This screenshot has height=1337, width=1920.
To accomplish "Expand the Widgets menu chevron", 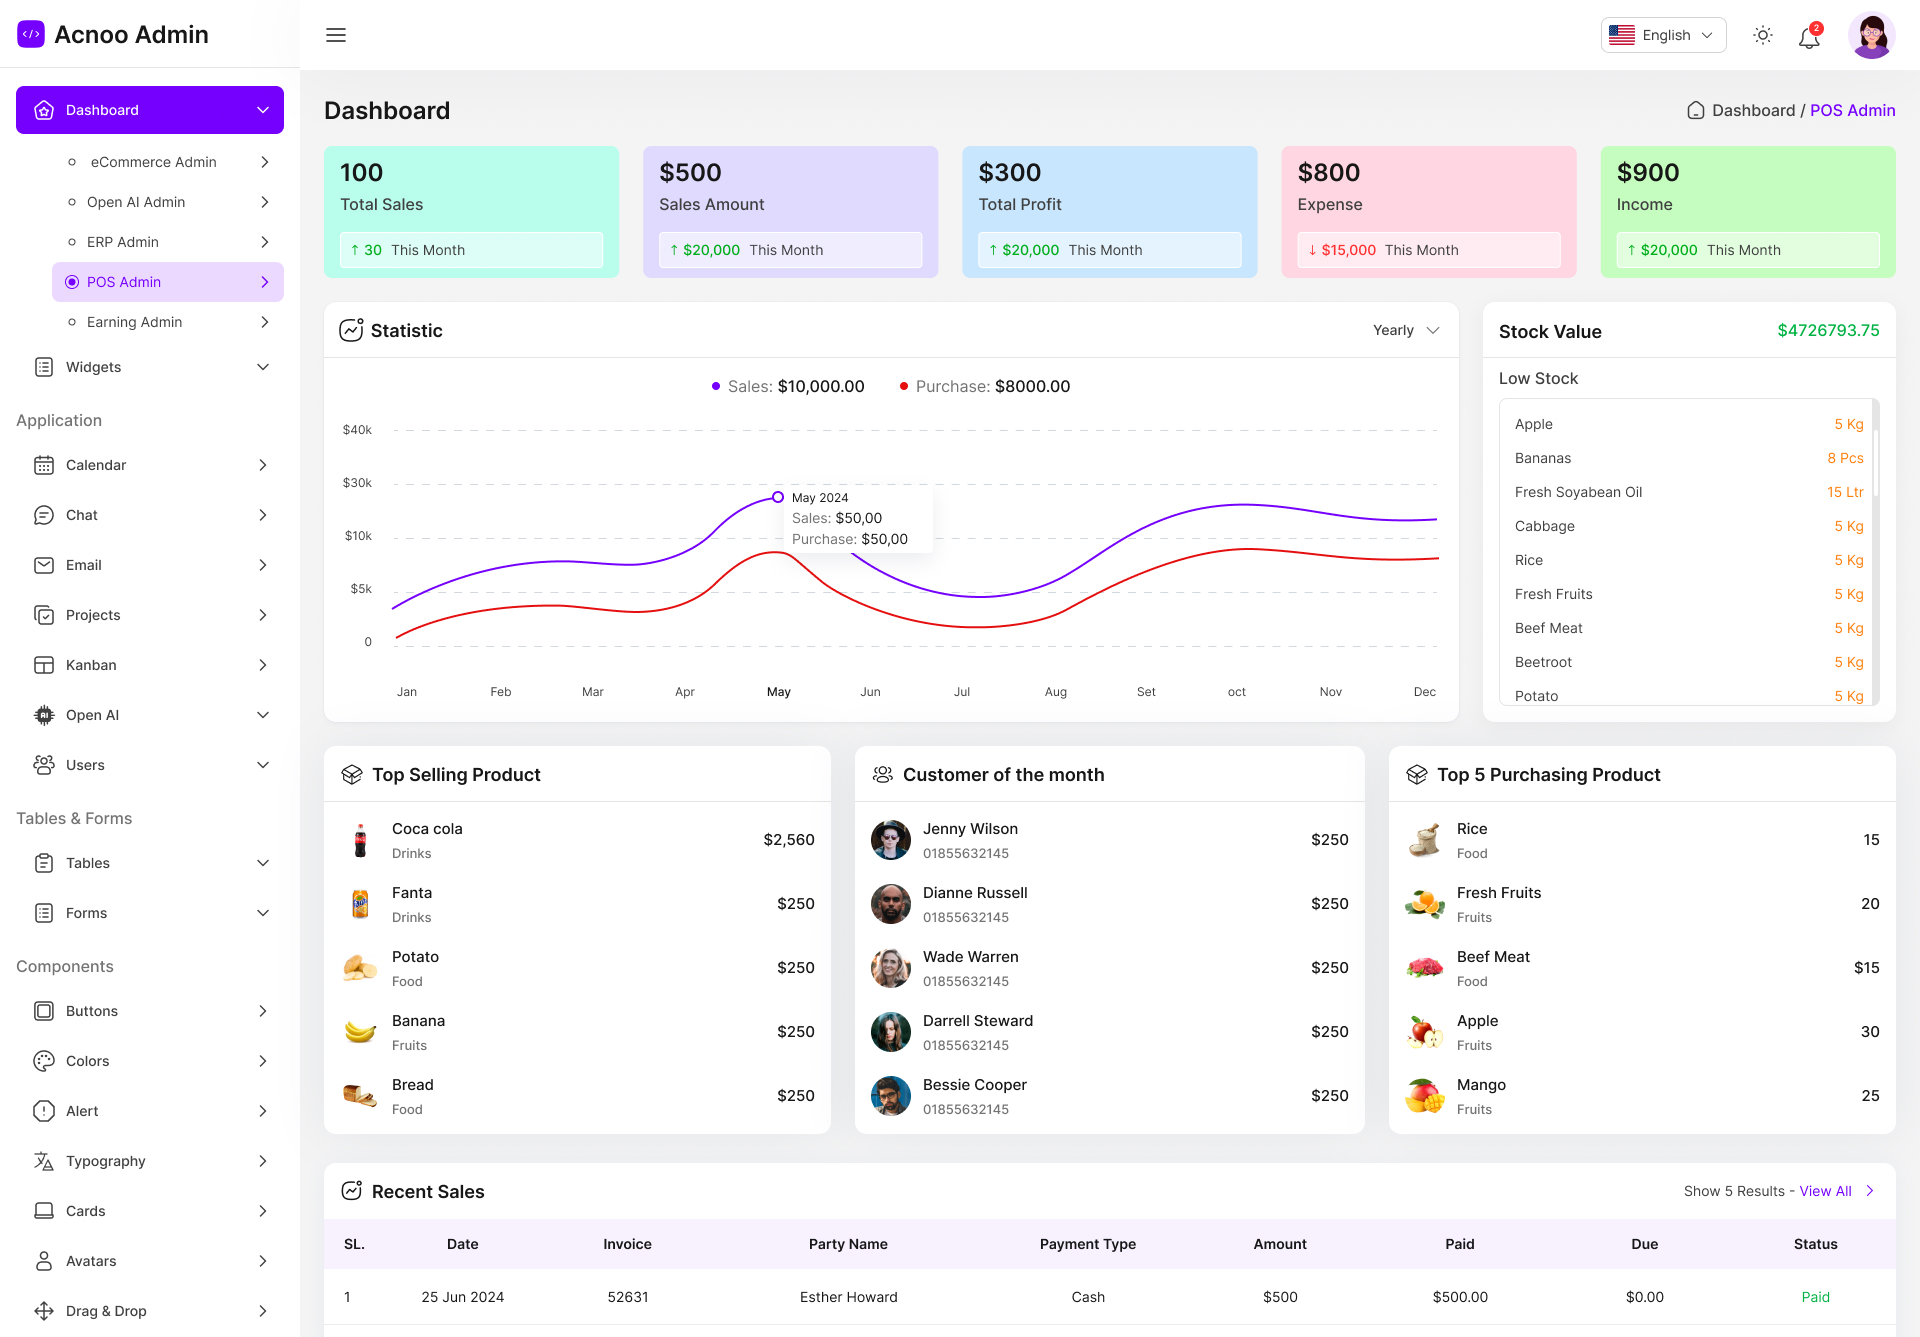I will pos(263,367).
